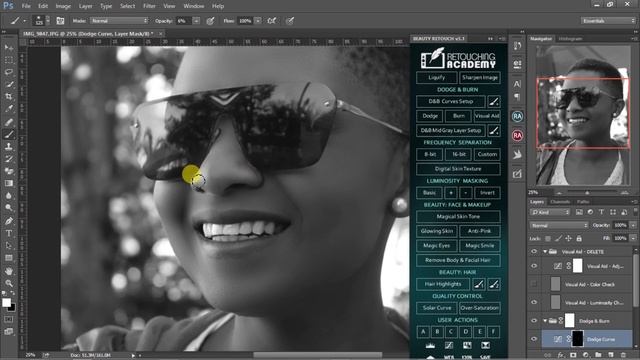Open the Opacity slider dropdown in options bar

(x=196, y=20)
